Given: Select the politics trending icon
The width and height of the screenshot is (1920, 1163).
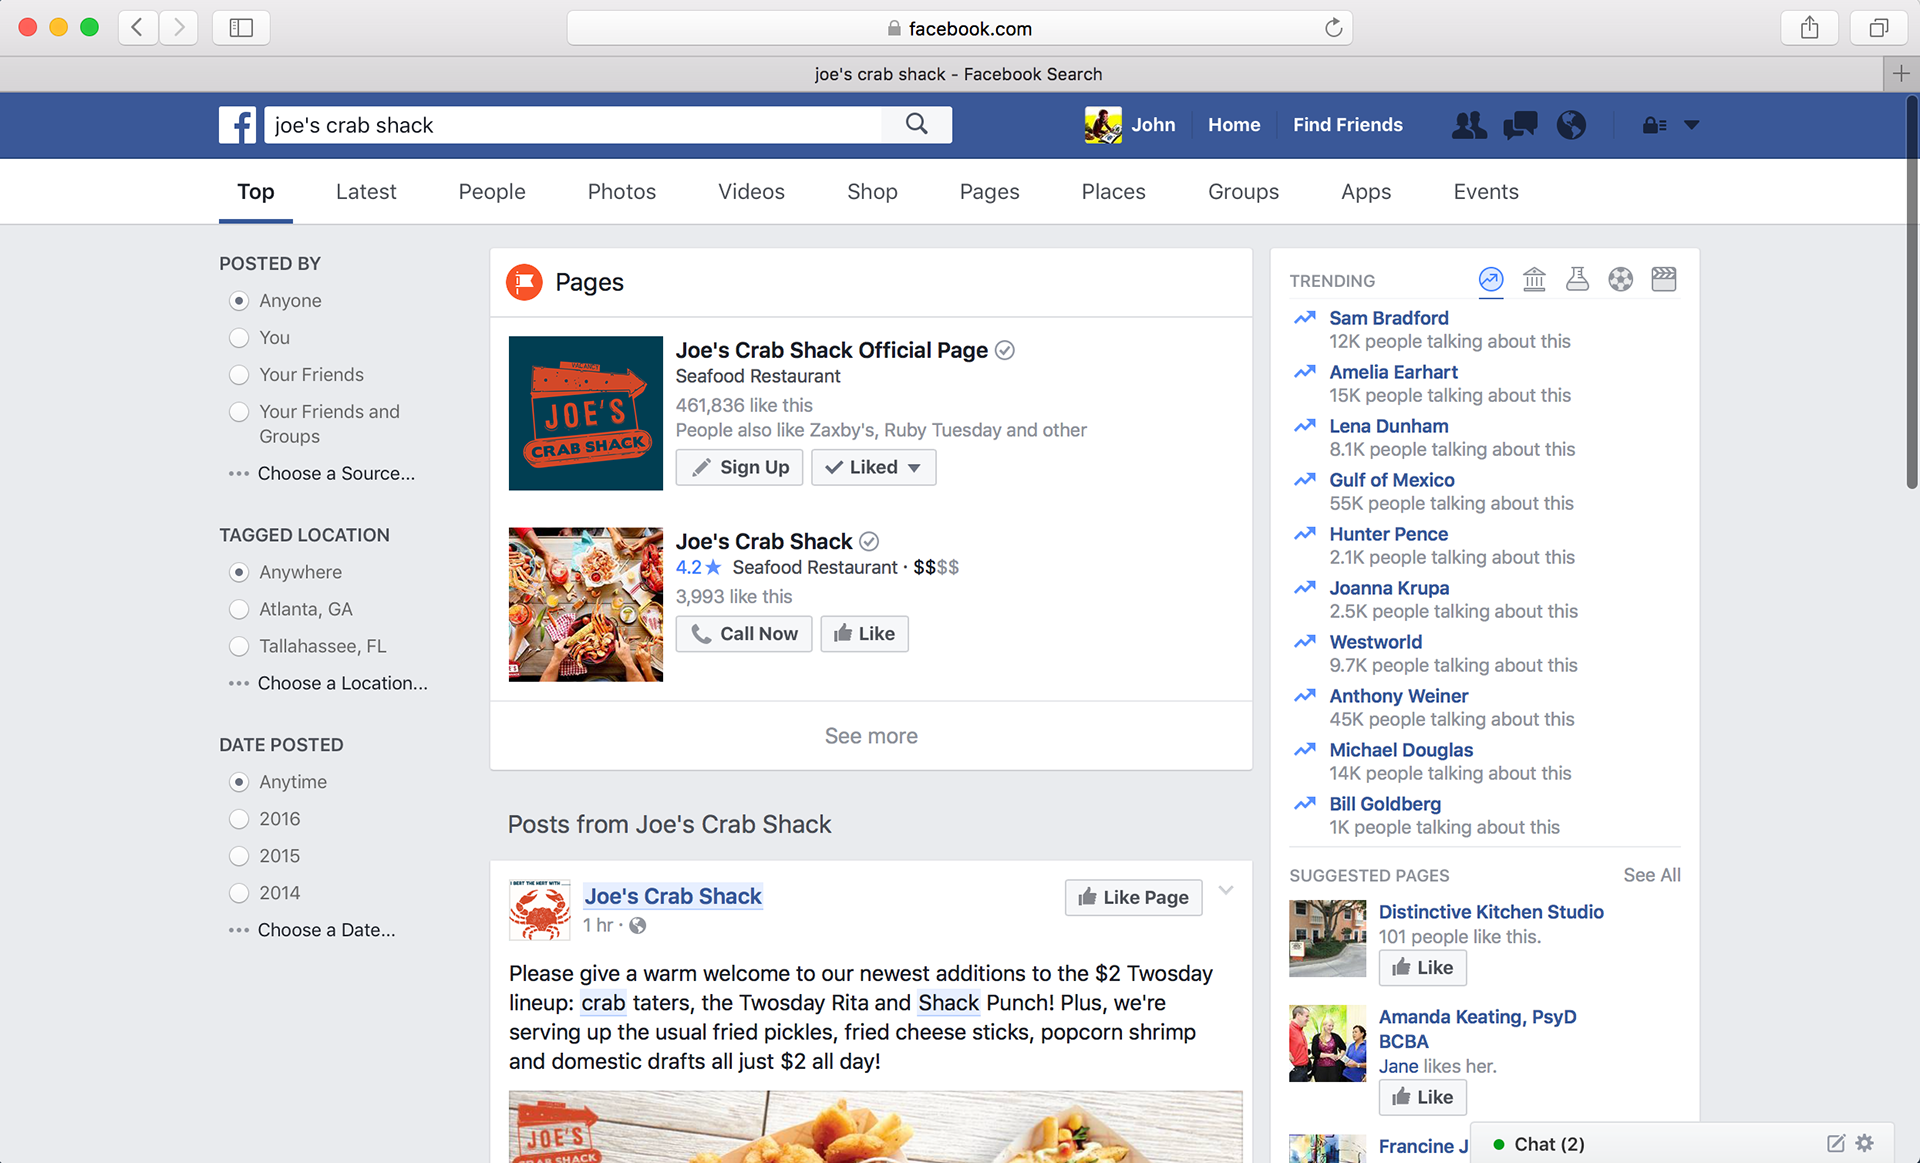Looking at the screenshot, I should tap(1534, 280).
